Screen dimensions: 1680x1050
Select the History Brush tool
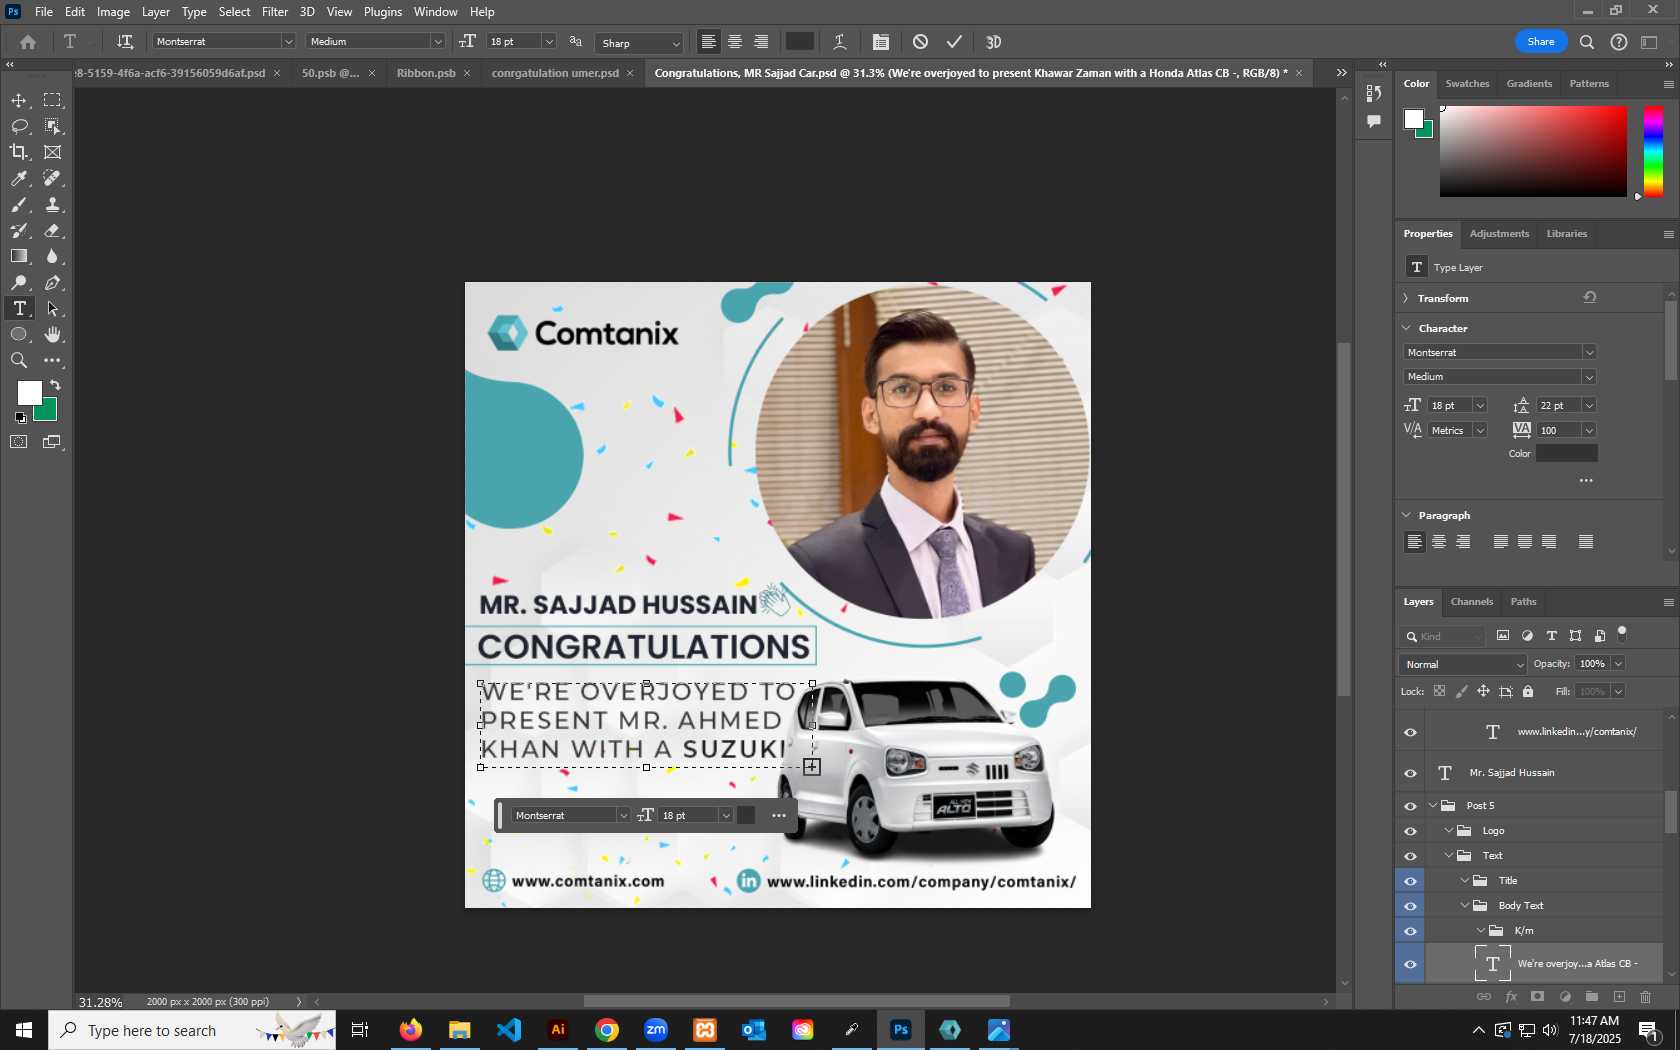click(19, 230)
